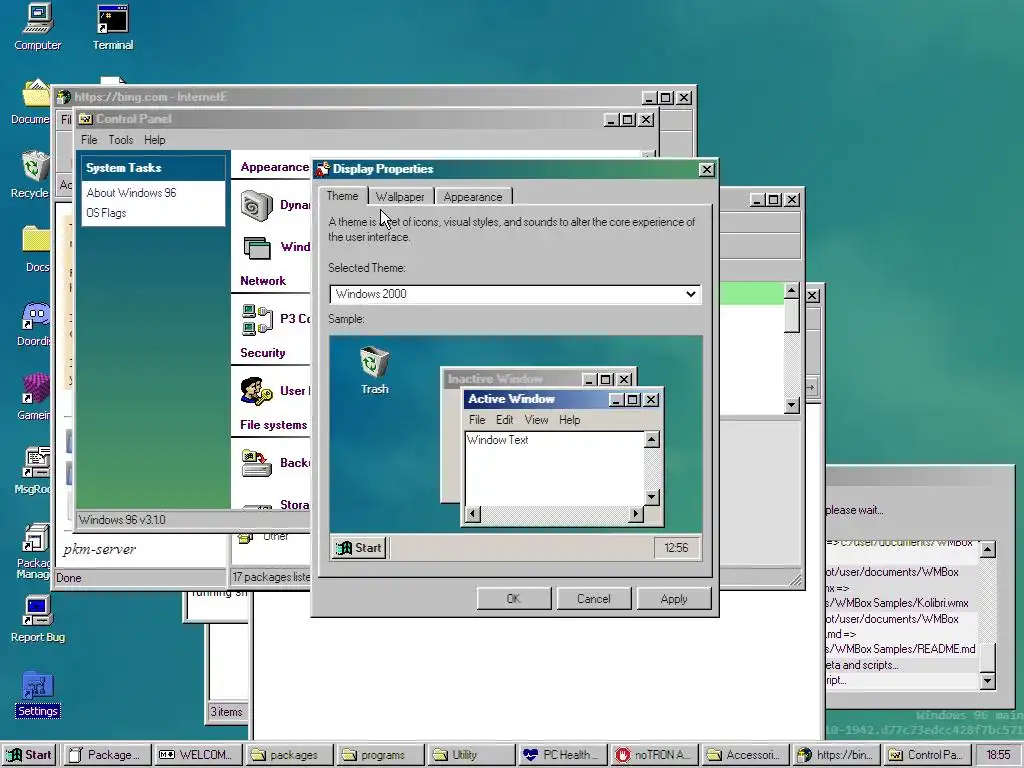The image size is (1024, 768).
Task: Click scroll up arrow in installer log
Action: (987, 549)
